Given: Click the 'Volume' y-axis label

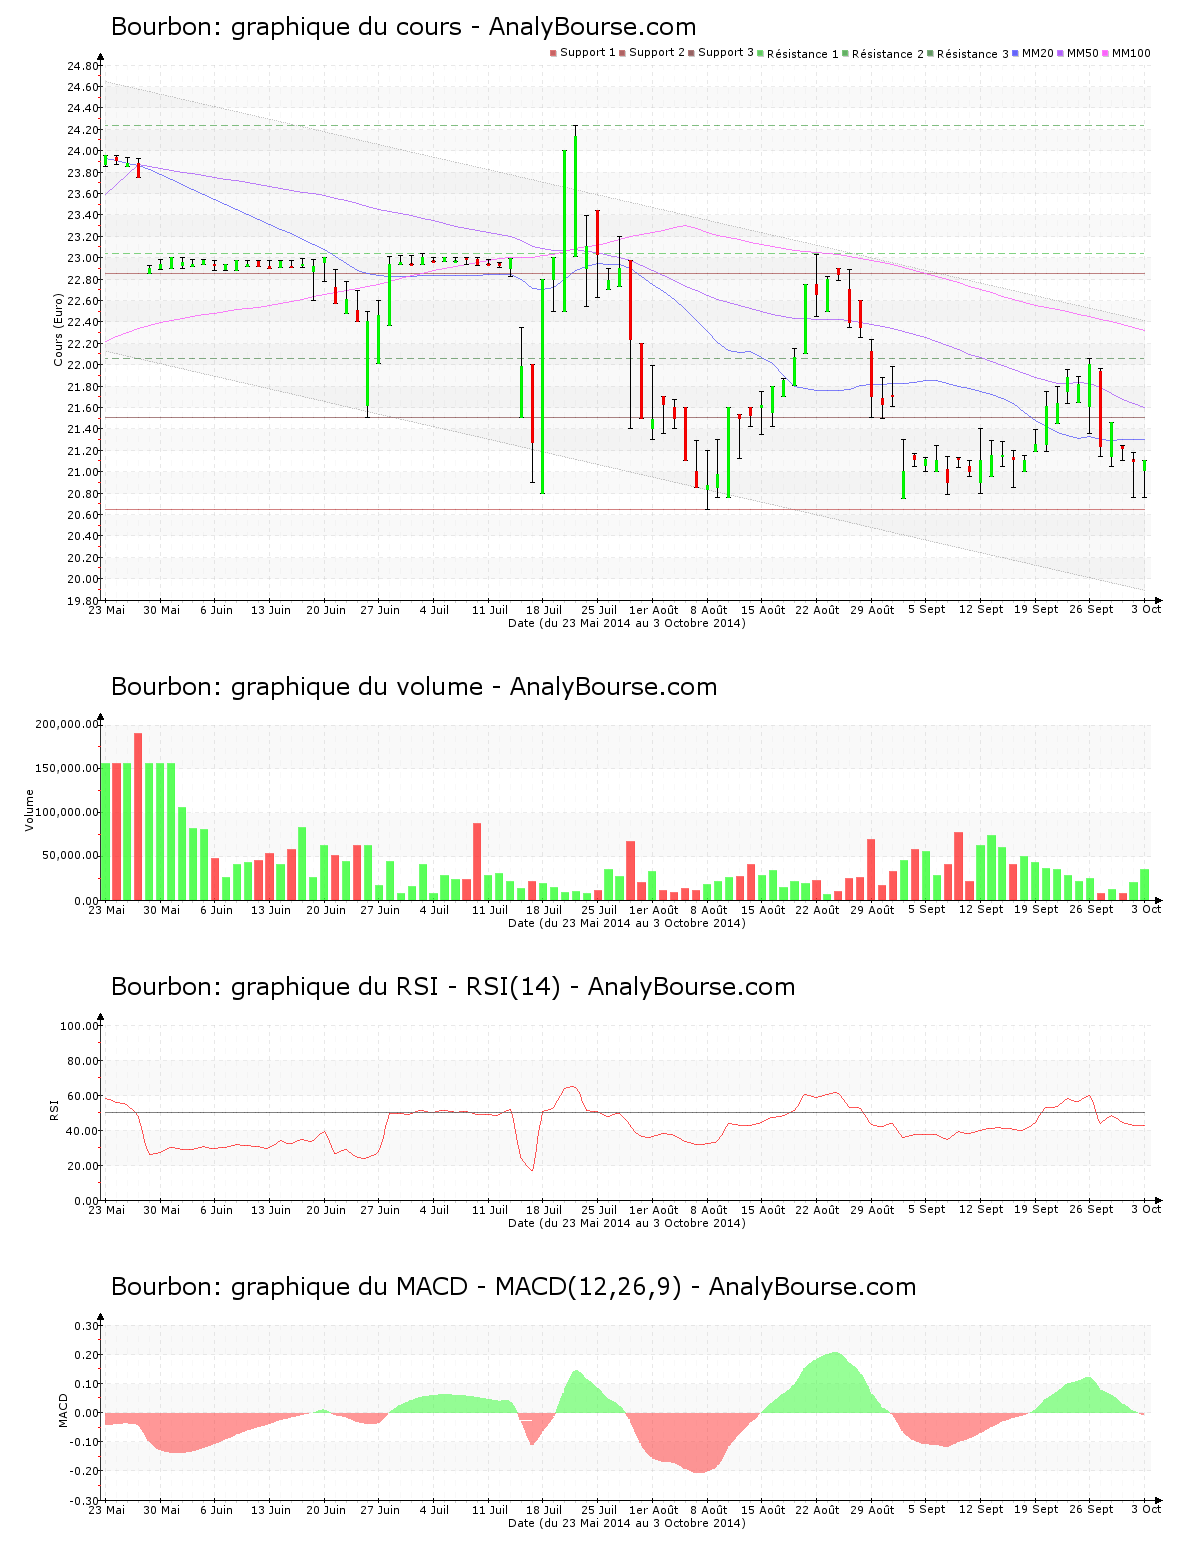Looking at the screenshot, I should (29, 810).
